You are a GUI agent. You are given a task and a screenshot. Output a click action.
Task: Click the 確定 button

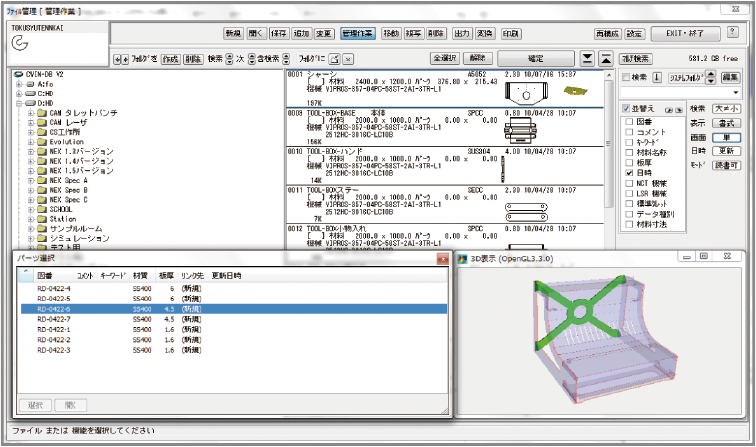tap(536, 58)
